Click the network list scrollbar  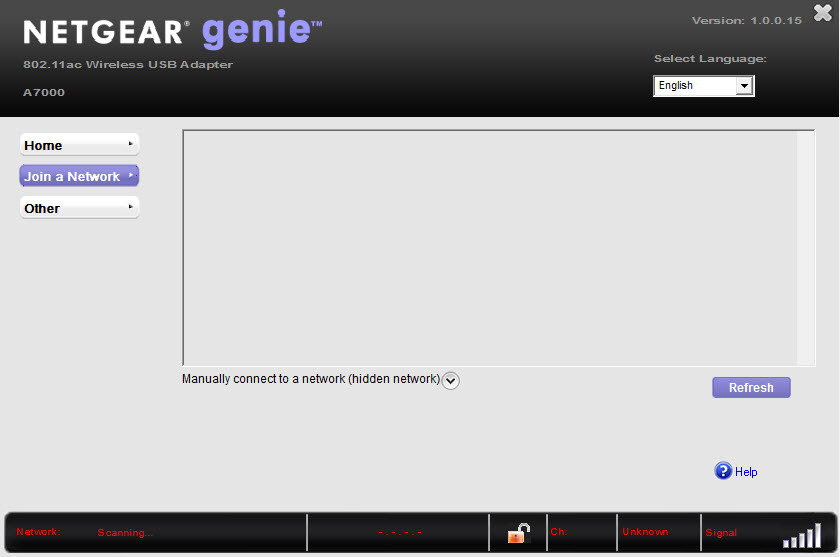[808, 247]
